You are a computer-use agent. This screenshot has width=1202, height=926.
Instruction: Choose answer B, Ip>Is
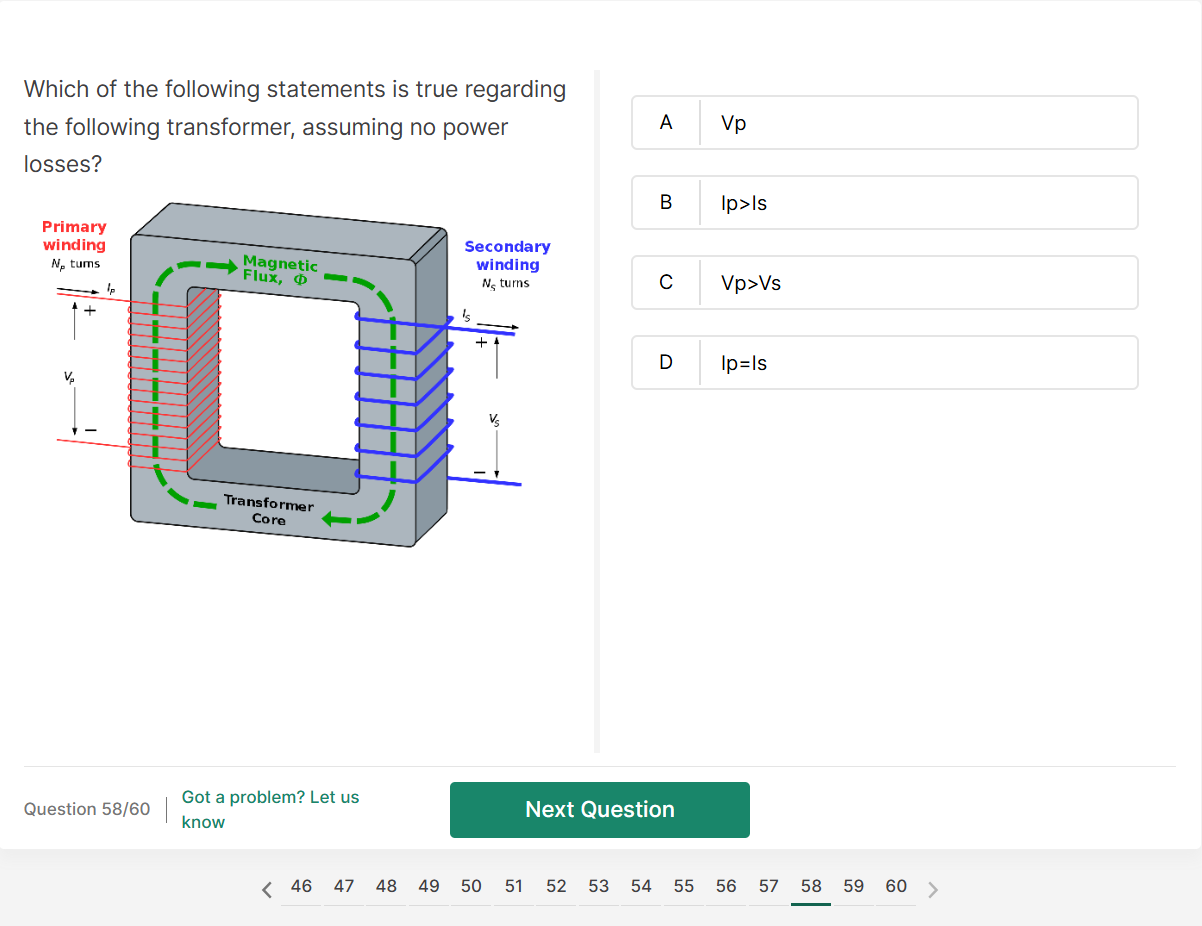point(884,203)
